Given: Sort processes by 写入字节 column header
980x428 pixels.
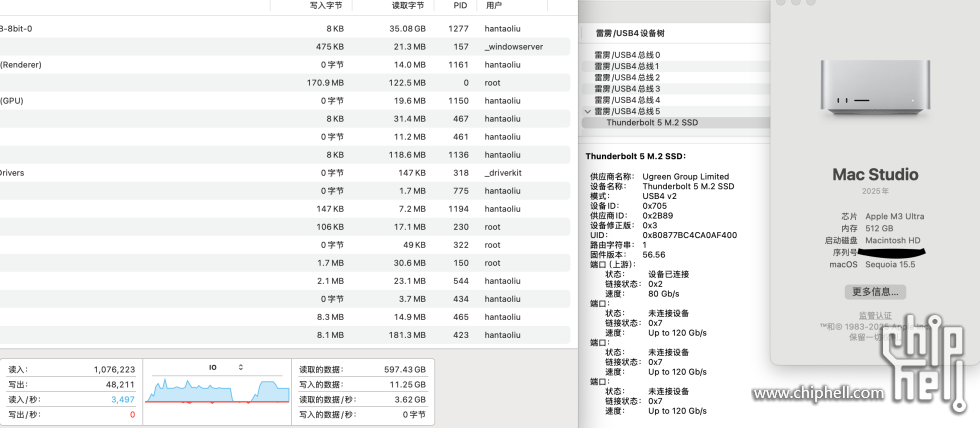Looking at the screenshot, I should 326,6.
